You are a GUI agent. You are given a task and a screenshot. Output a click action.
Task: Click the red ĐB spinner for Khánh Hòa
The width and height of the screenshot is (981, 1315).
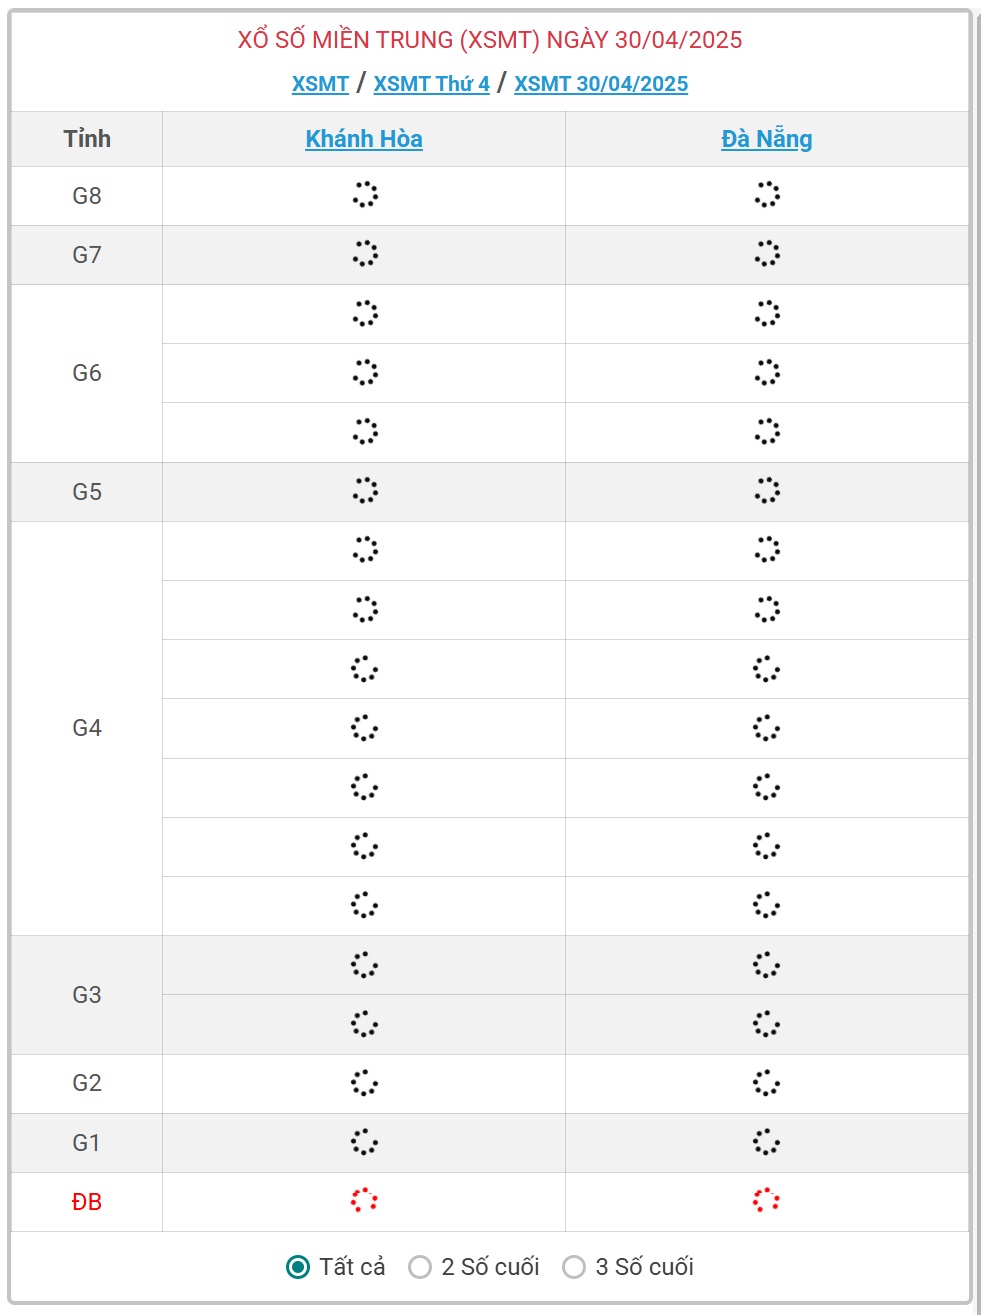click(x=364, y=1201)
